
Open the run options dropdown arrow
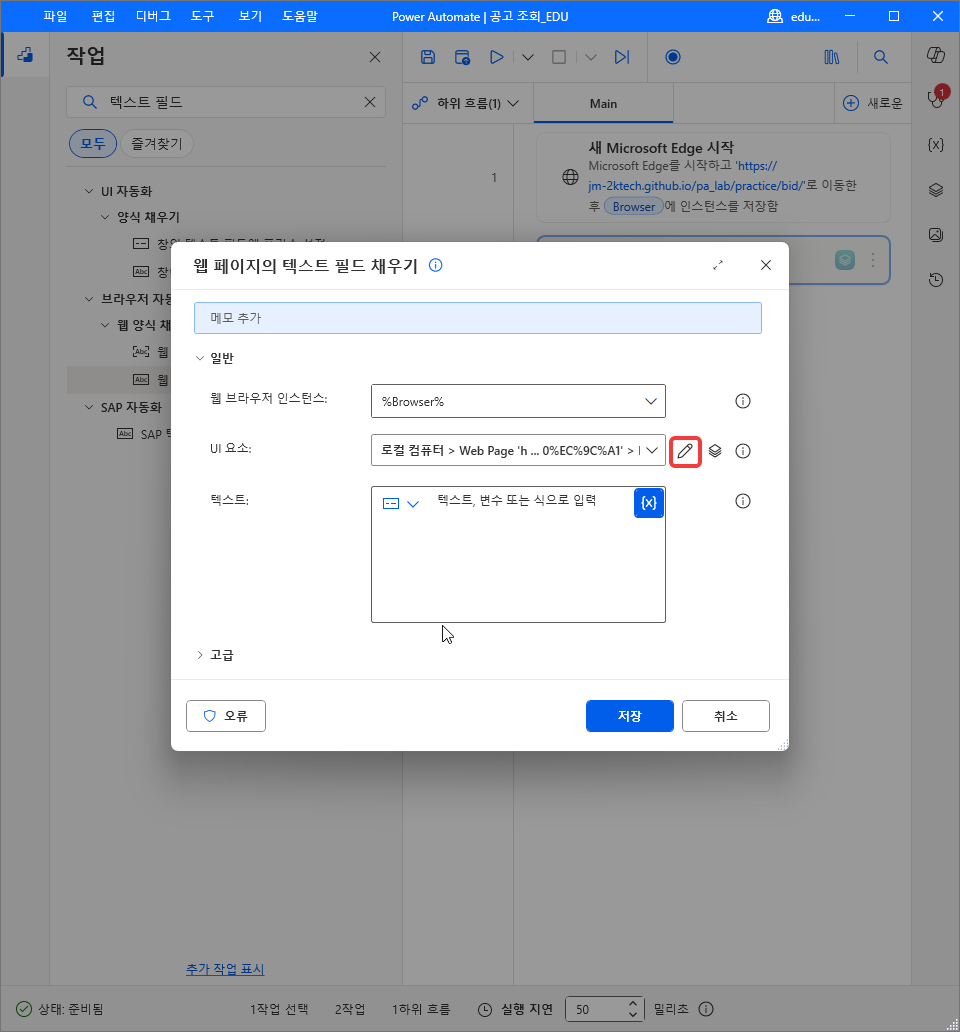click(x=528, y=57)
